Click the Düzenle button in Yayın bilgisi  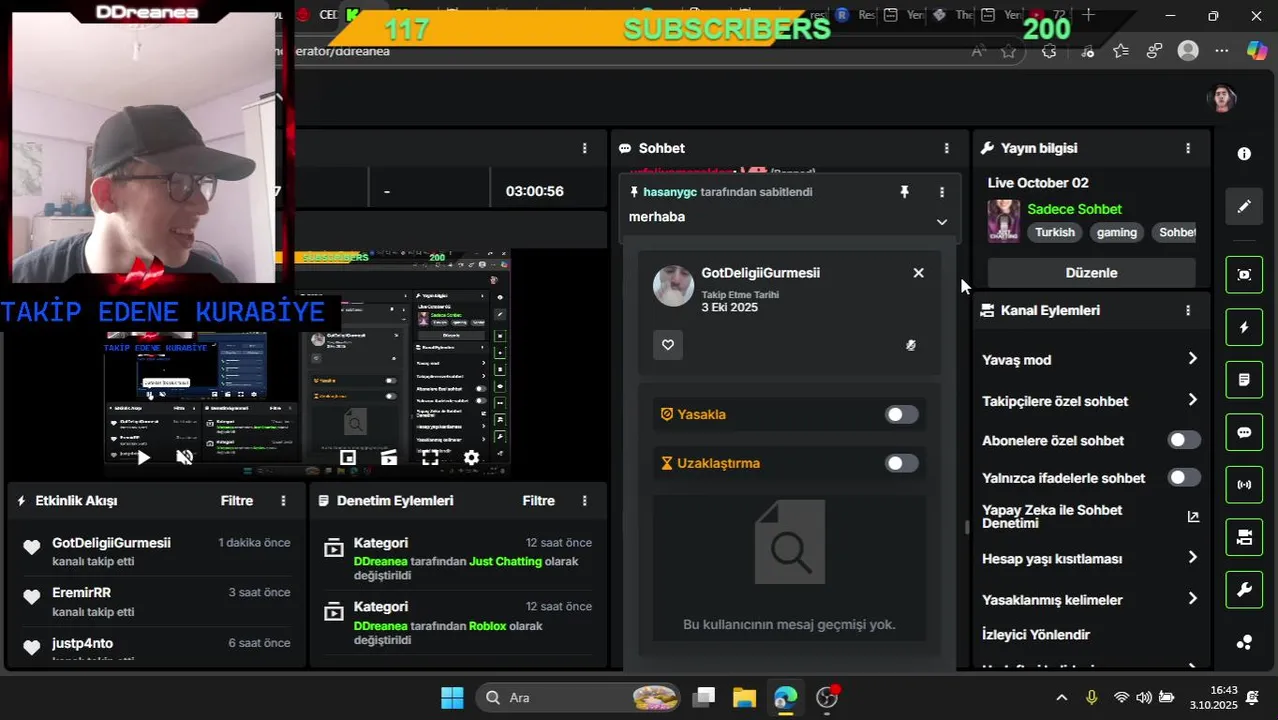pyautogui.click(x=1091, y=273)
